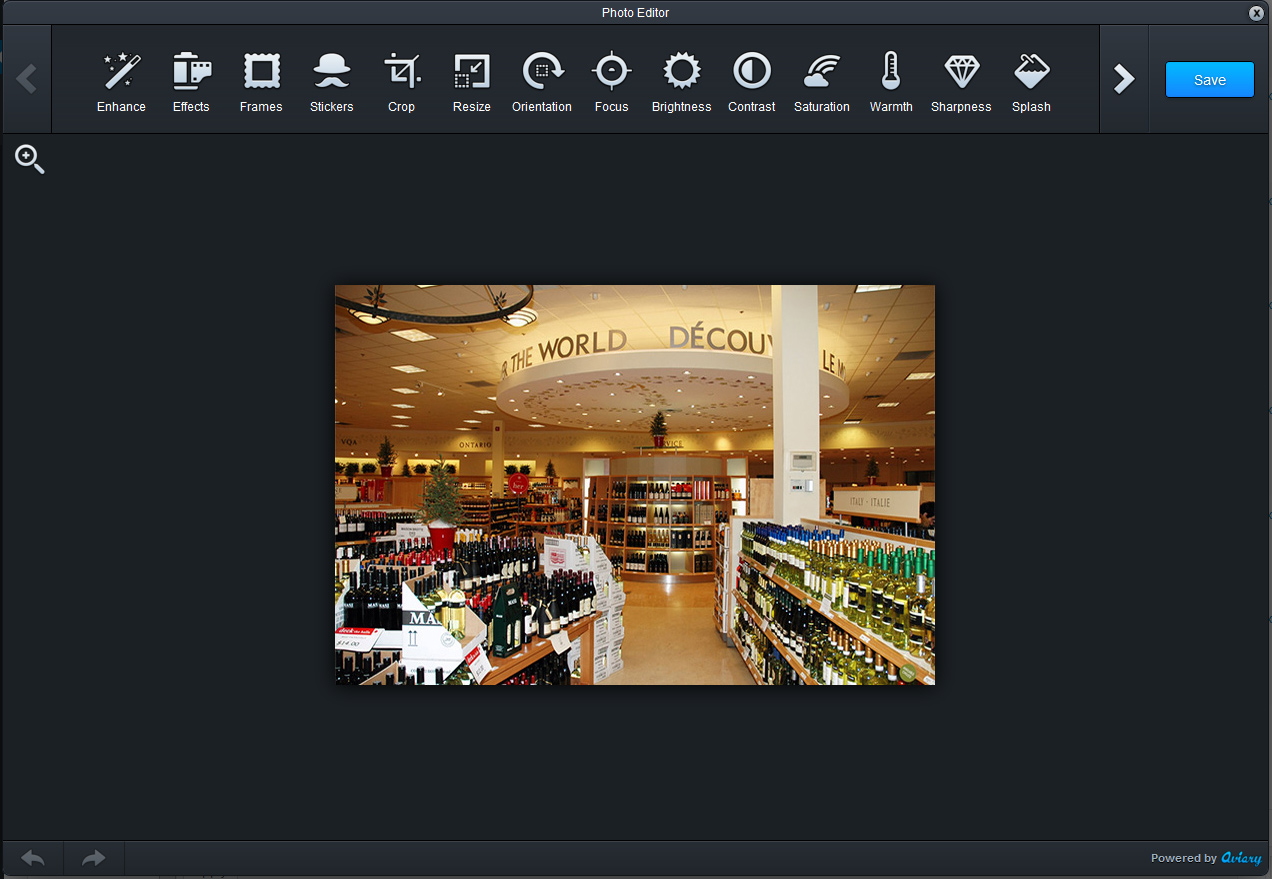
Task: Open the Contrast tool
Action: click(751, 81)
